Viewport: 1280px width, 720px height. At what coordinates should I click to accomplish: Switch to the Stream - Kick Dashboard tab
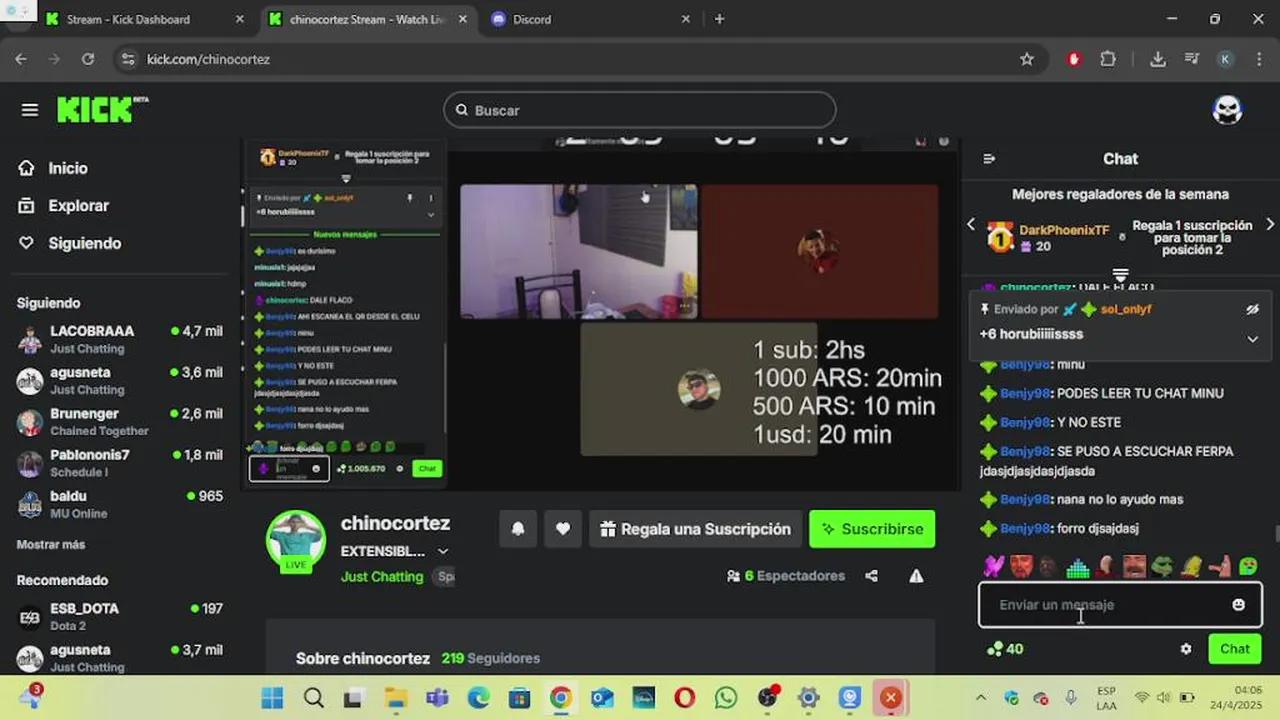[144, 19]
